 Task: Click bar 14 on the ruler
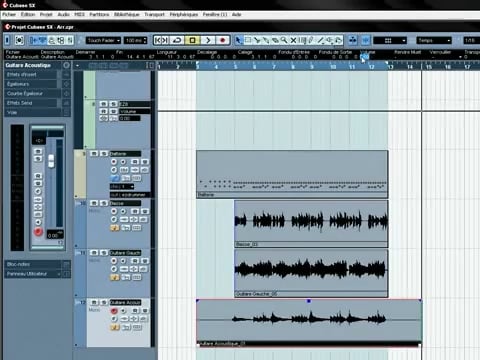tap(410, 67)
